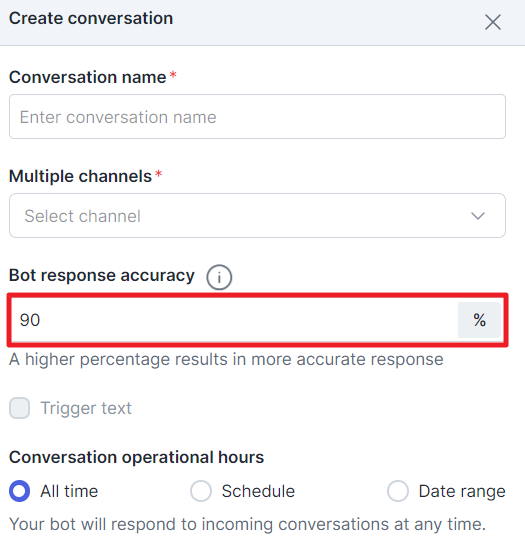Expand the Select channel dropdown
The height and width of the screenshot is (556, 525).
coord(257,216)
